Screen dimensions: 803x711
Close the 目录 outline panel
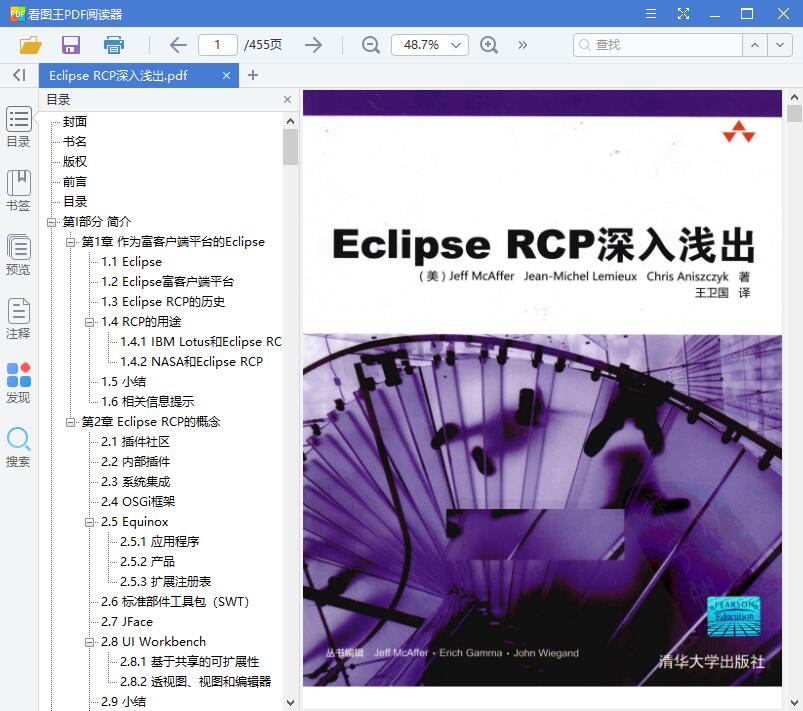tap(287, 99)
